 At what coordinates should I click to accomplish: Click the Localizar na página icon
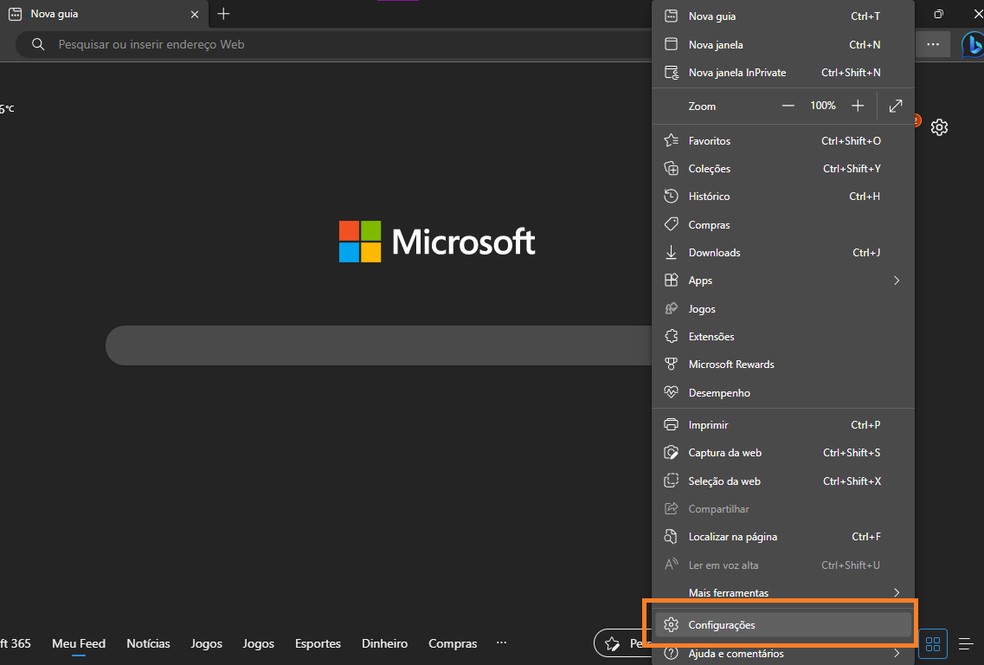pos(671,536)
